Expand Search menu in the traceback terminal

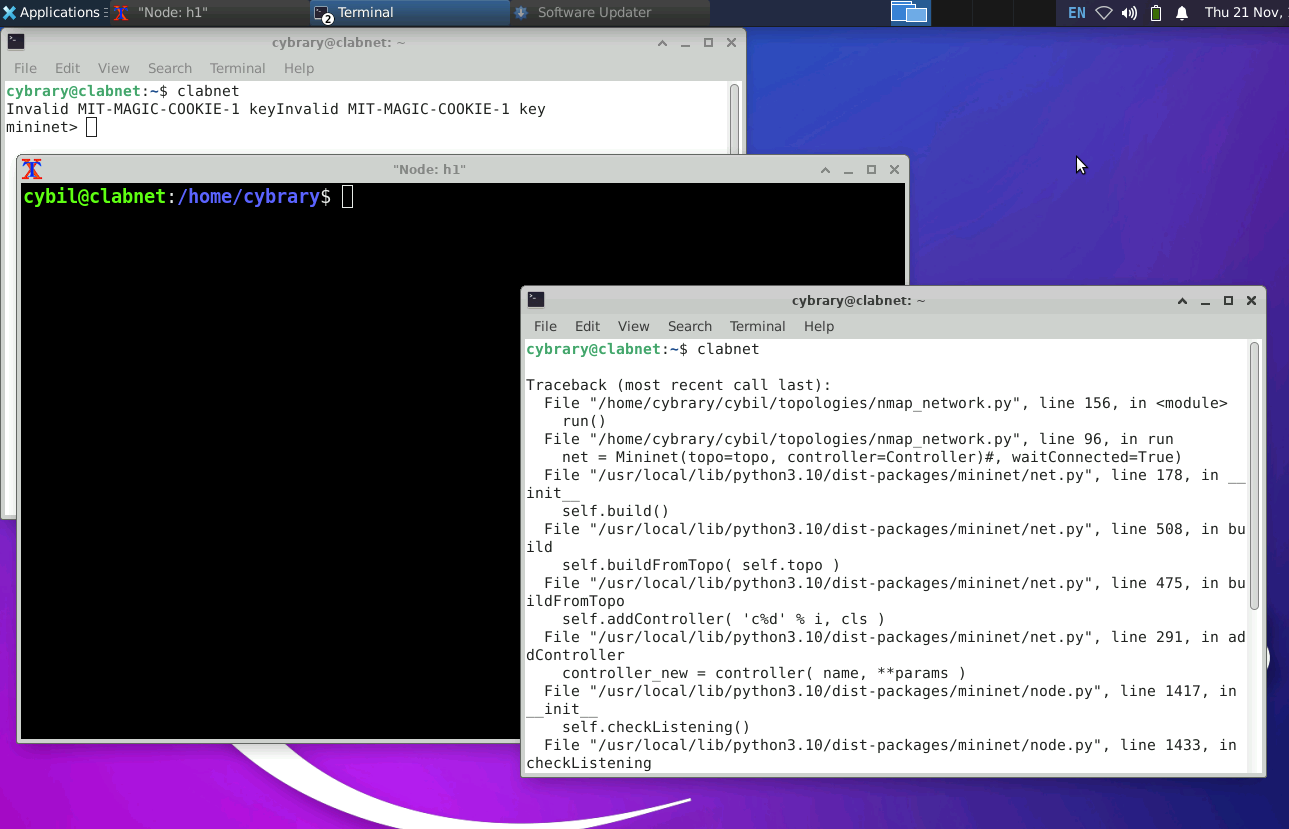[x=689, y=326]
